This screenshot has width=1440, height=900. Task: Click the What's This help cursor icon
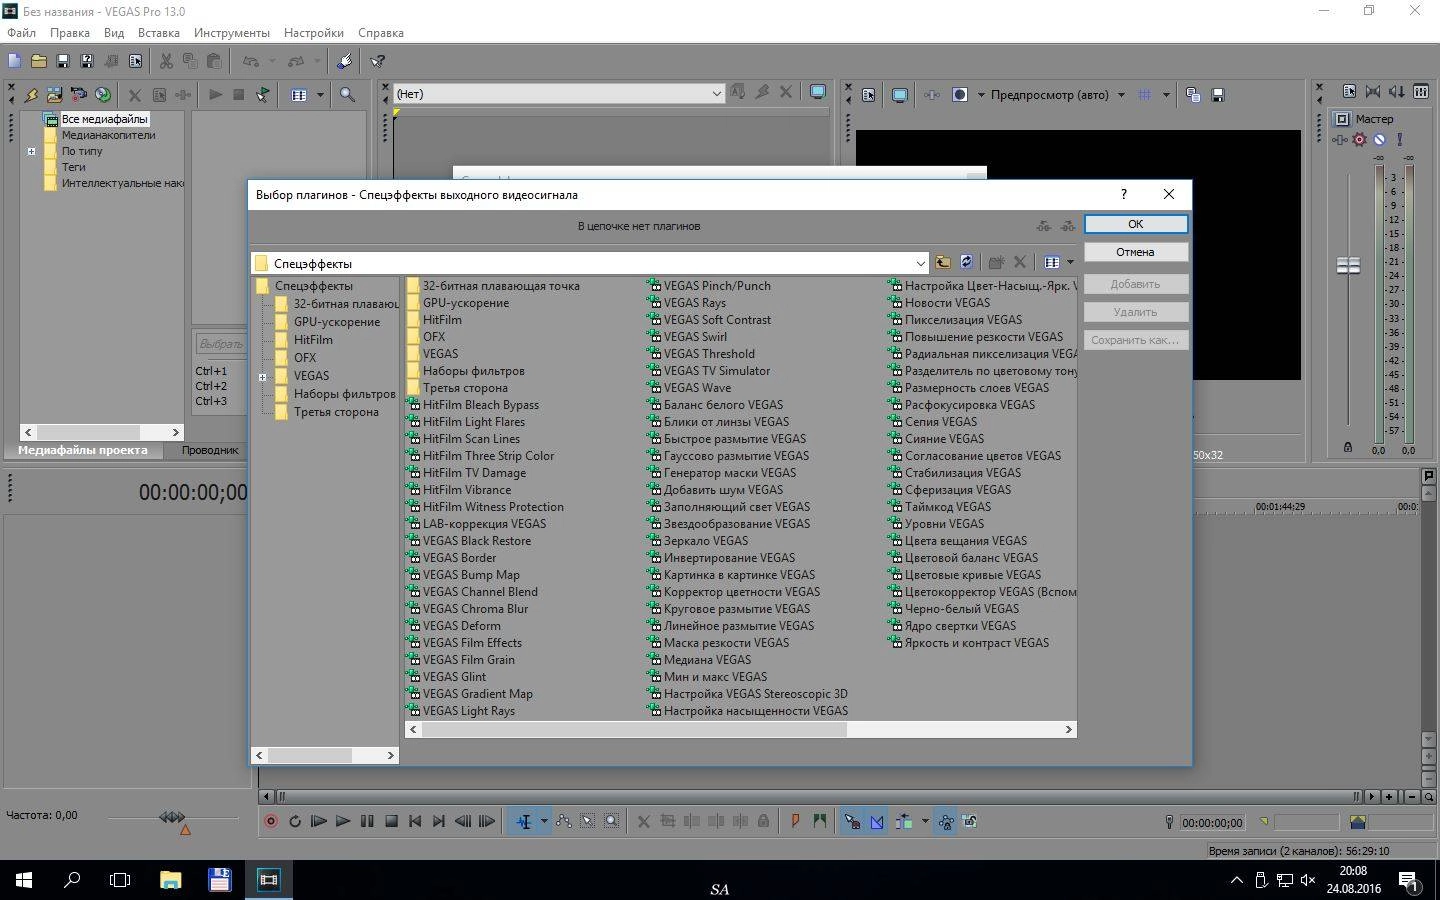coord(377,61)
